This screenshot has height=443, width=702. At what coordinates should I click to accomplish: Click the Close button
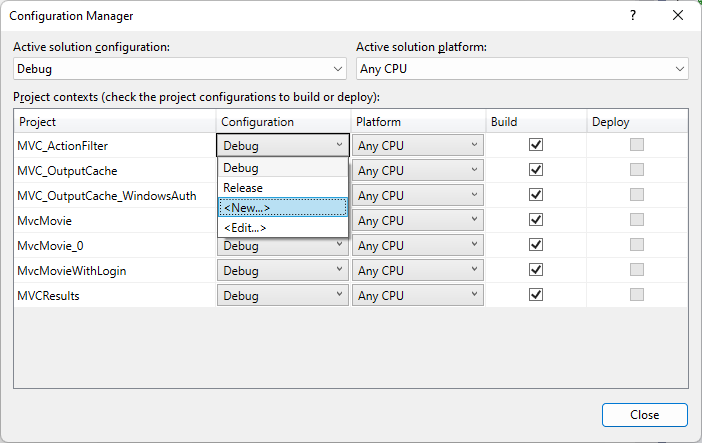point(644,415)
